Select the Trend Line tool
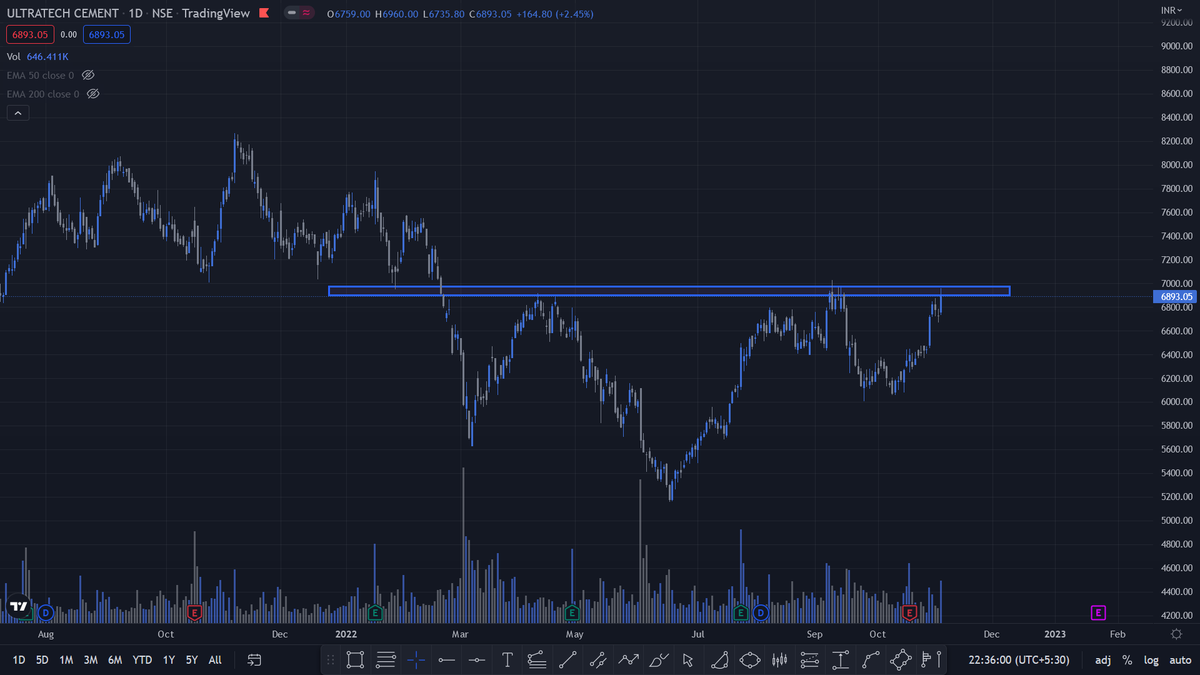The height and width of the screenshot is (675, 1200). (567, 659)
